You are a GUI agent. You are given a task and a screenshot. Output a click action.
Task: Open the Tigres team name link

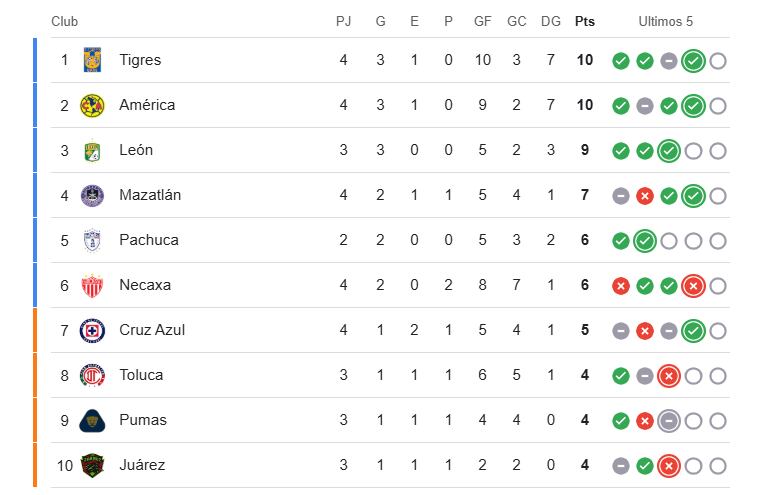tap(140, 60)
